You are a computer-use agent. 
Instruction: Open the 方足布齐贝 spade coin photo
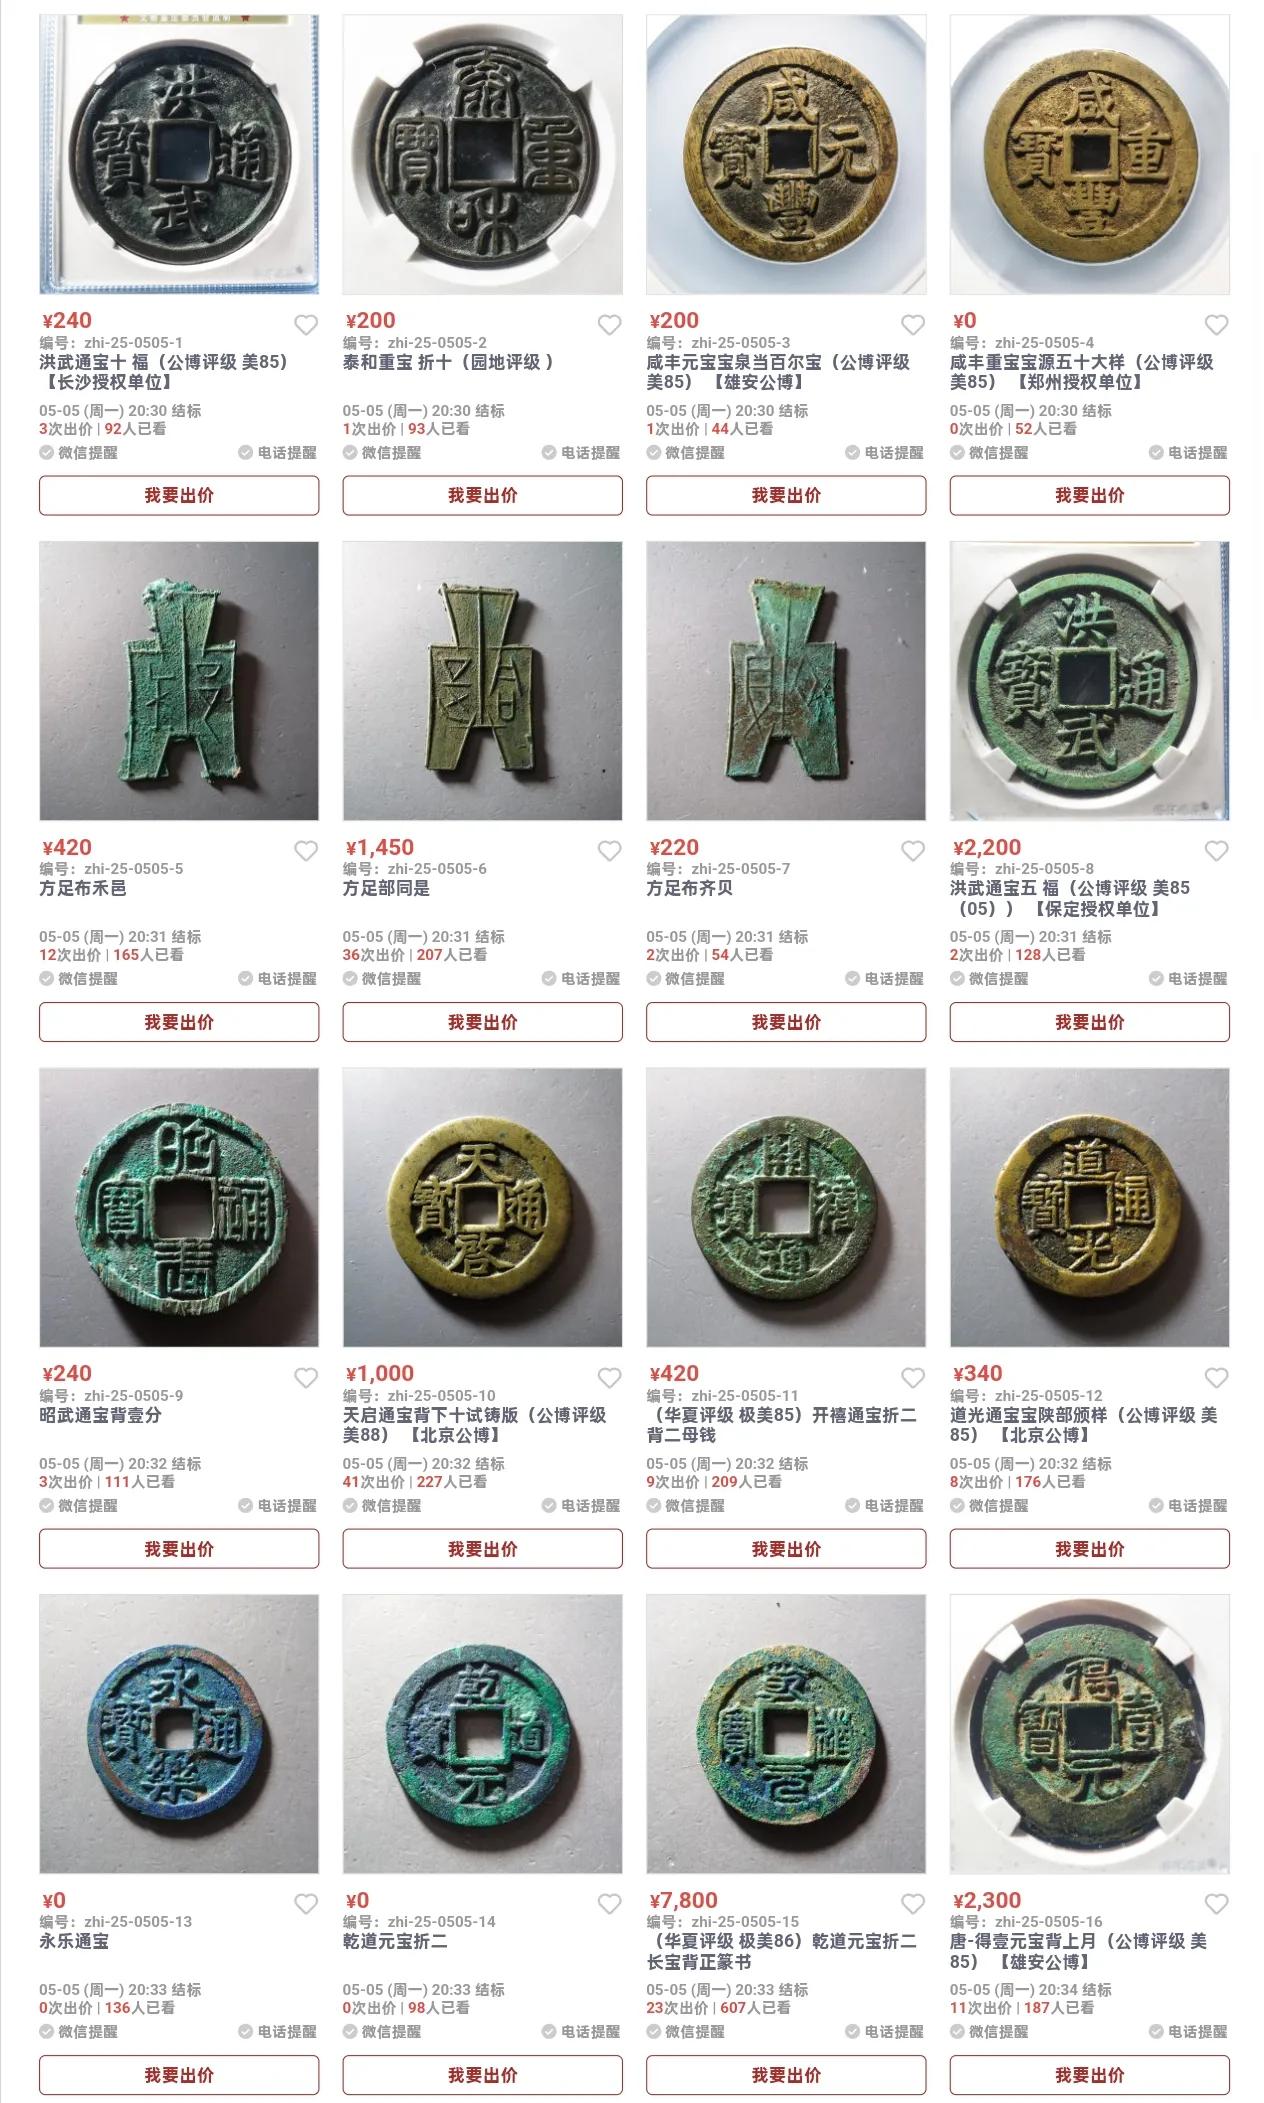(x=786, y=681)
